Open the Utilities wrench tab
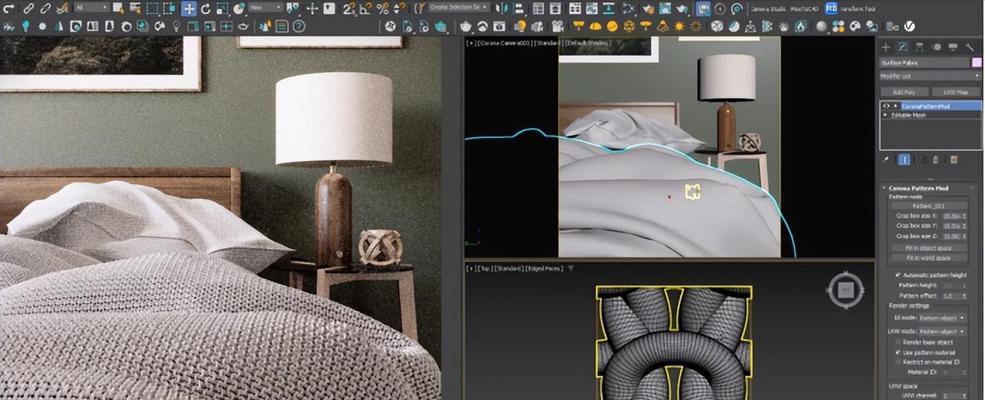 pyautogui.click(x=970, y=47)
